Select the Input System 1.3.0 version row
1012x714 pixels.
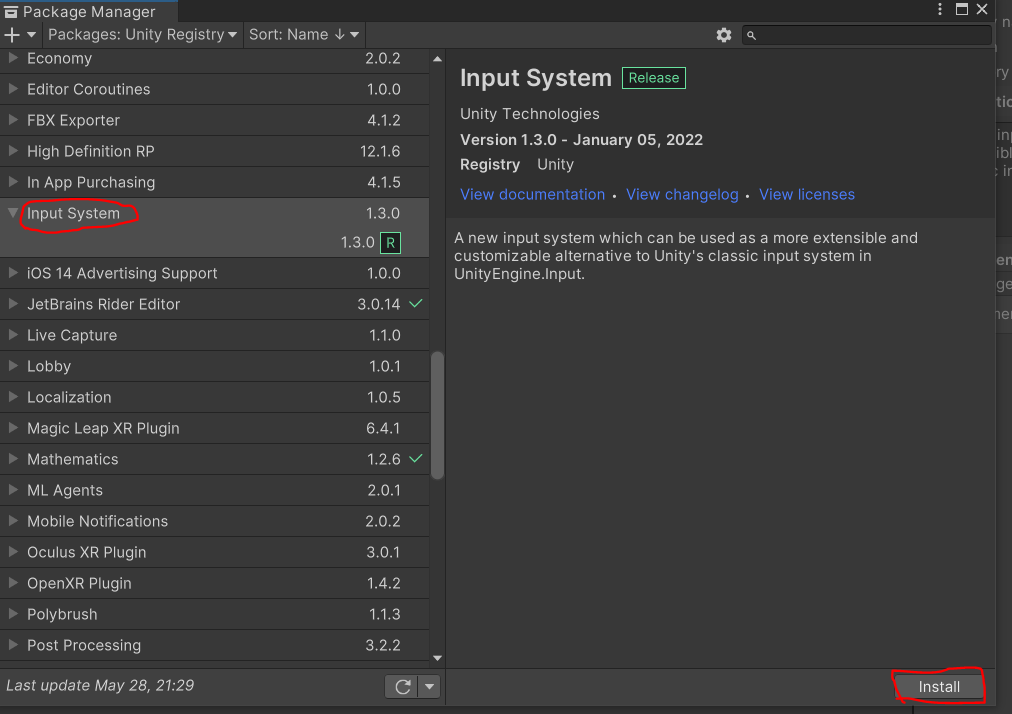[214, 243]
